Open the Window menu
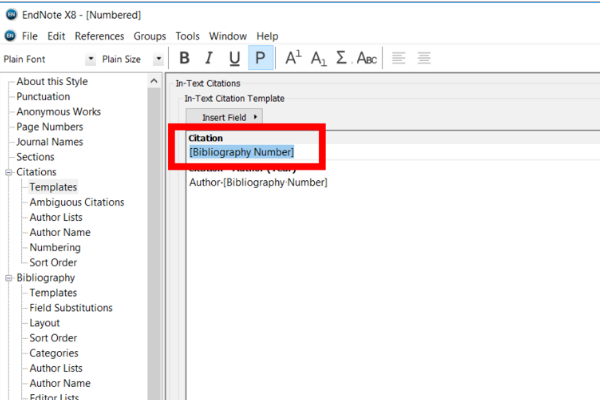The width and height of the screenshot is (600, 400). click(x=228, y=36)
